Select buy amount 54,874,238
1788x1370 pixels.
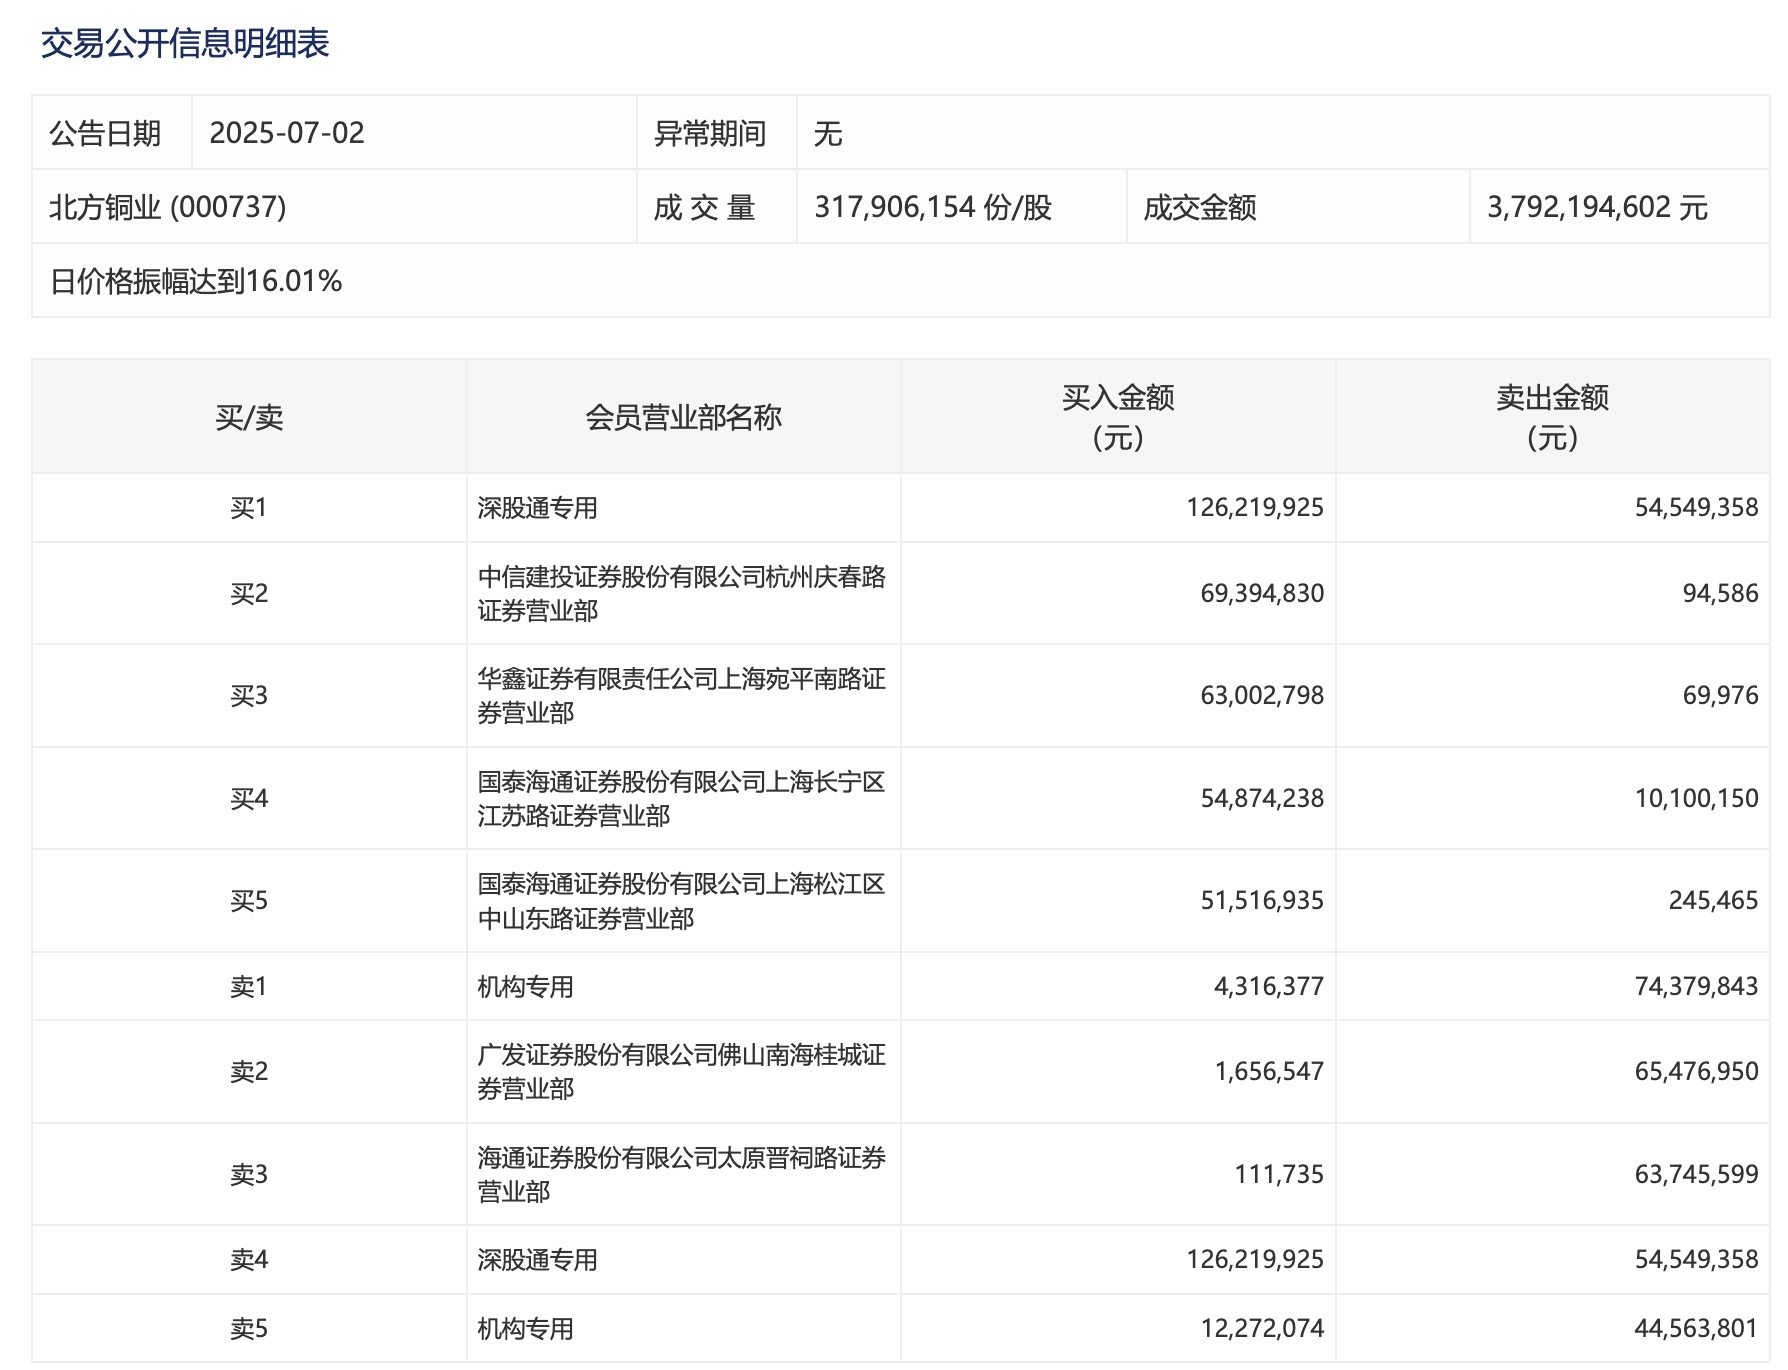1262,799
